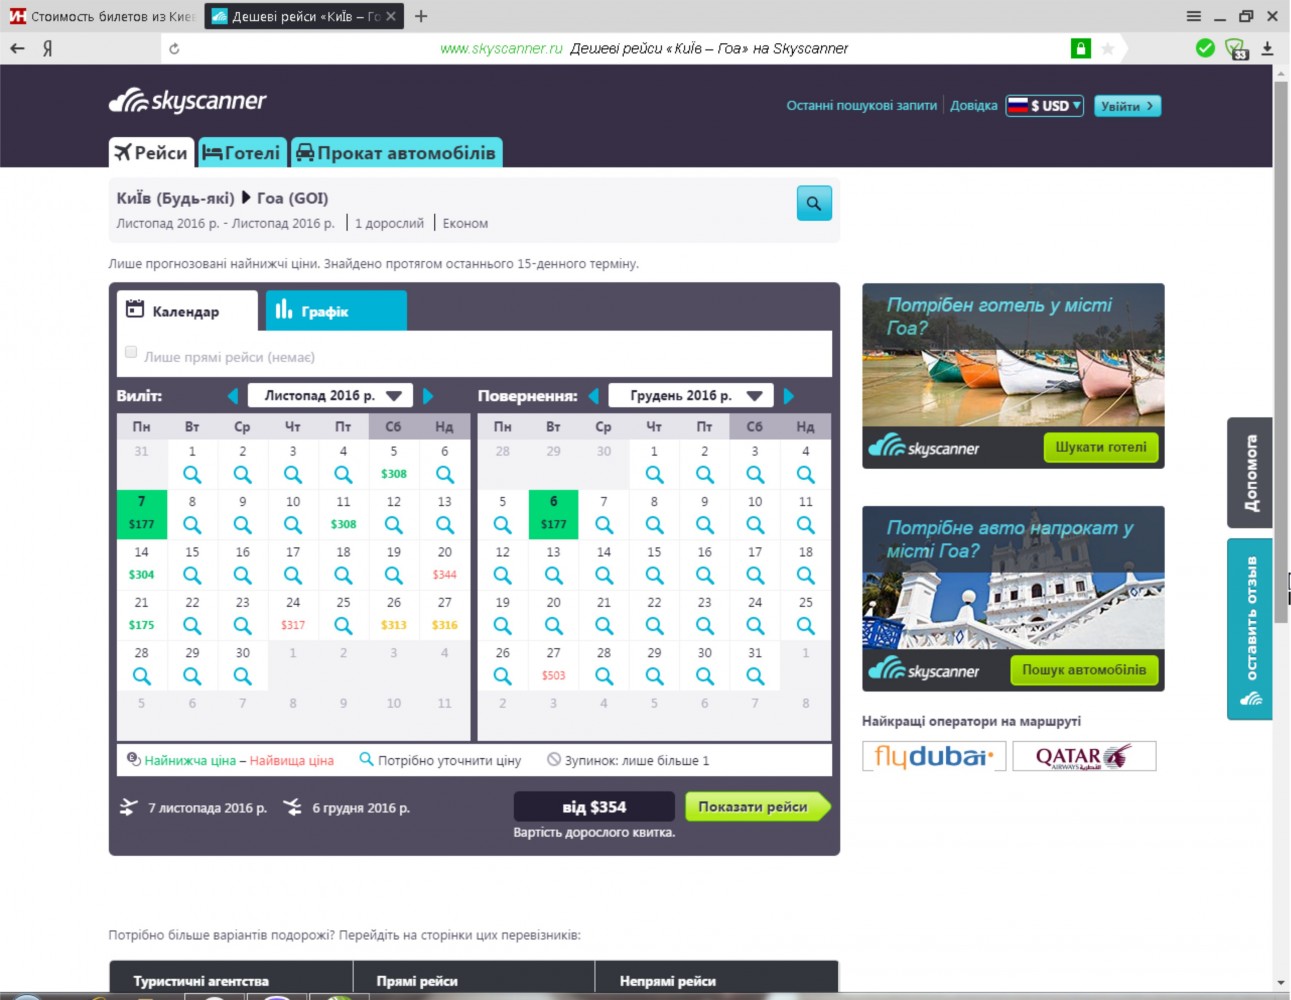Click the browser downloads arrow icon
The image size is (1291, 1000).
1267,48
